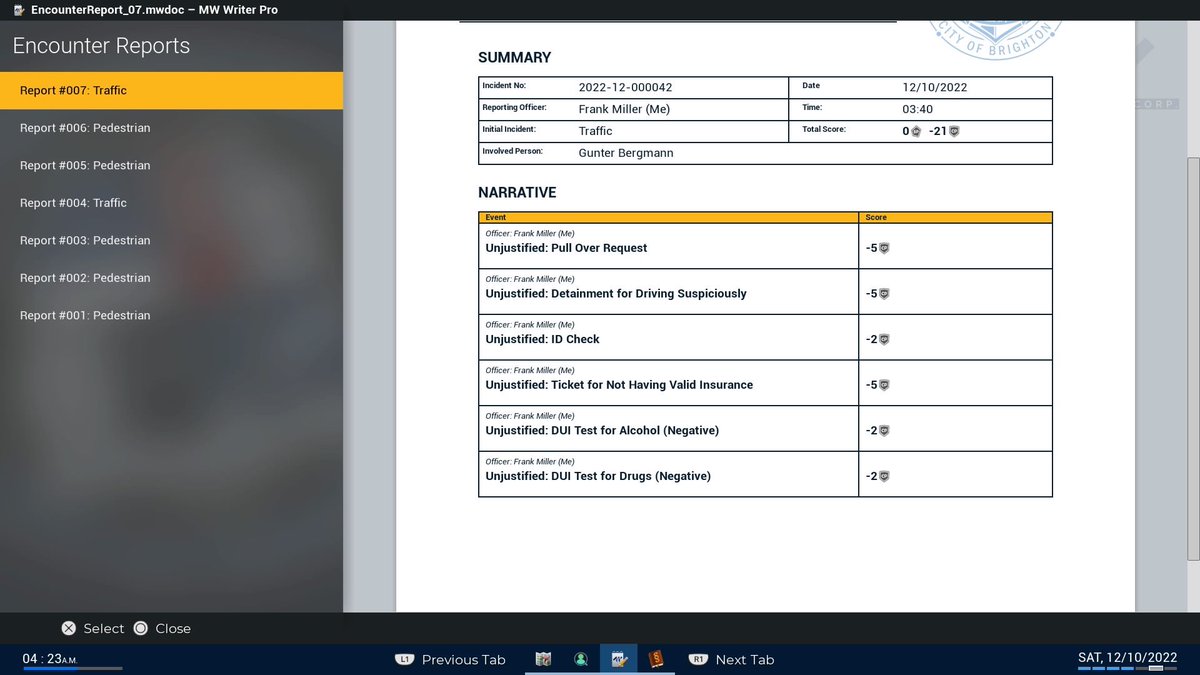This screenshot has width=1200, height=675.
Task: Open Report #004: Traffic
Action: pyautogui.click(x=171, y=203)
